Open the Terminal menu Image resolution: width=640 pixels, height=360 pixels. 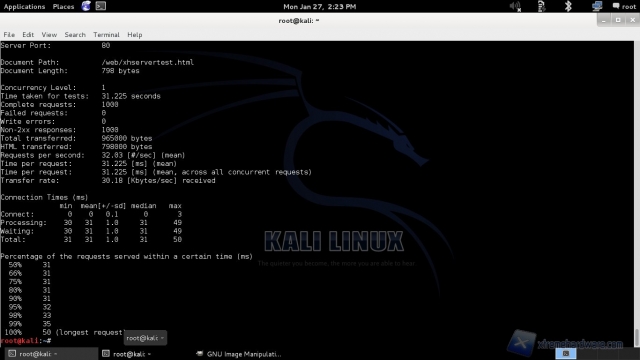click(x=106, y=35)
